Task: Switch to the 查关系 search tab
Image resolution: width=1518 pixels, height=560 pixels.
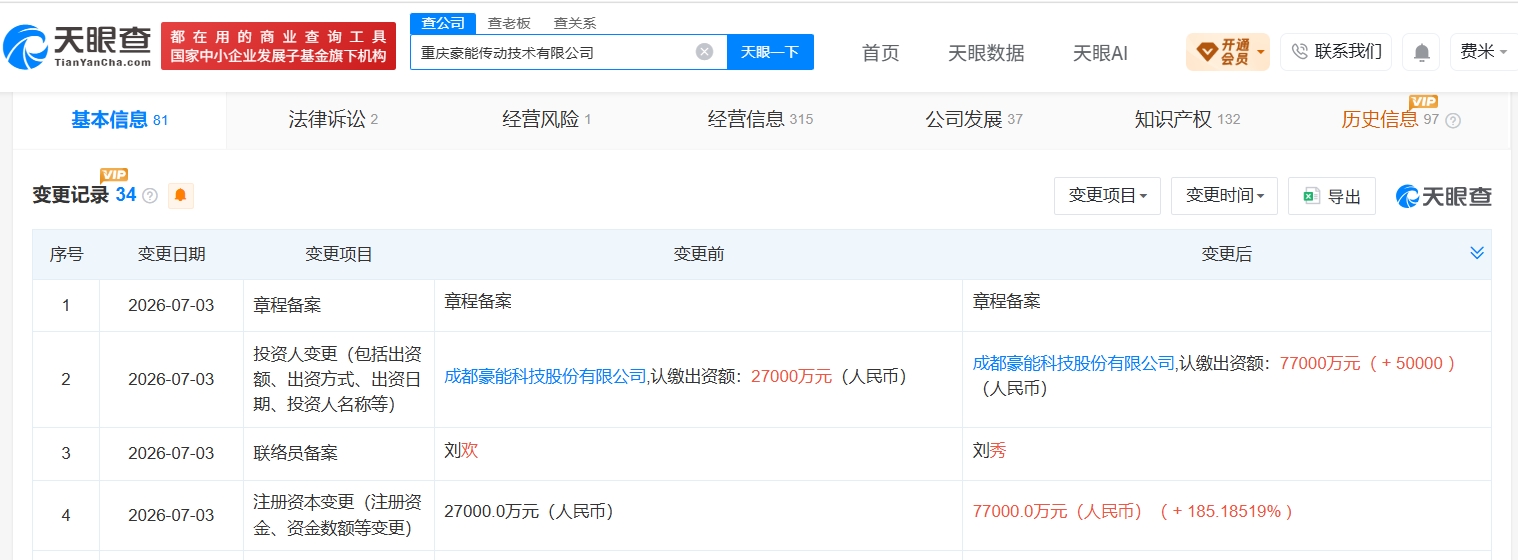Action: [575, 23]
